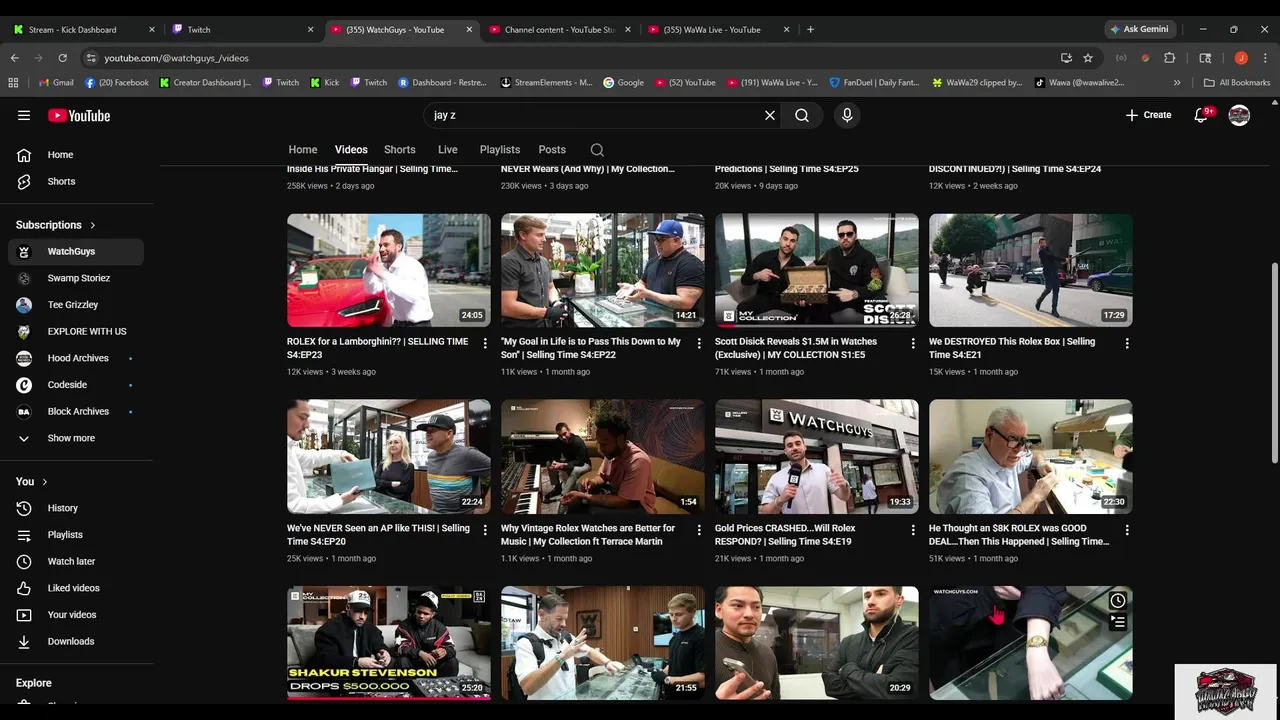The height and width of the screenshot is (720, 1280).
Task: Open the Extensions puzzle icon
Action: coord(1170,58)
